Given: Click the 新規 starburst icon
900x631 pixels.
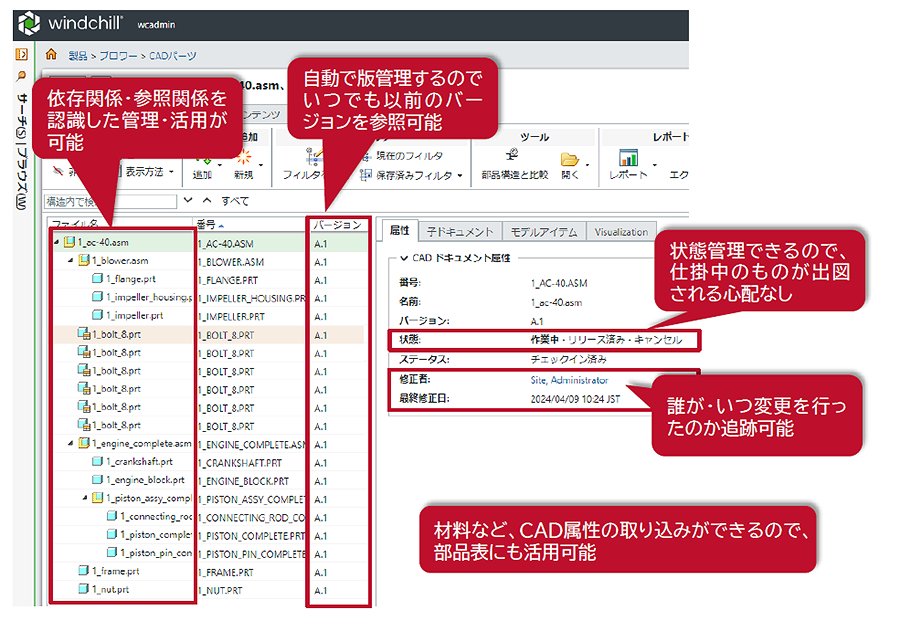Looking at the screenshot, I should [244, 157].
